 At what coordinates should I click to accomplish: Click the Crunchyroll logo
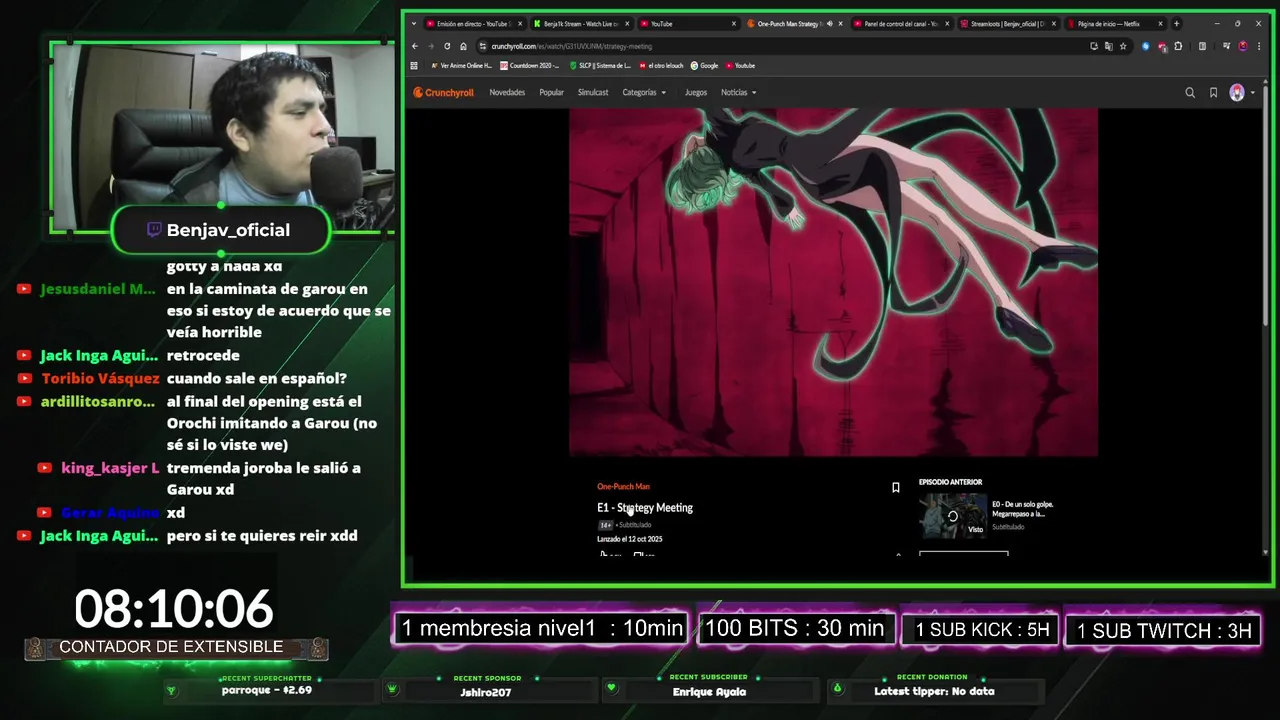(444, 93)
